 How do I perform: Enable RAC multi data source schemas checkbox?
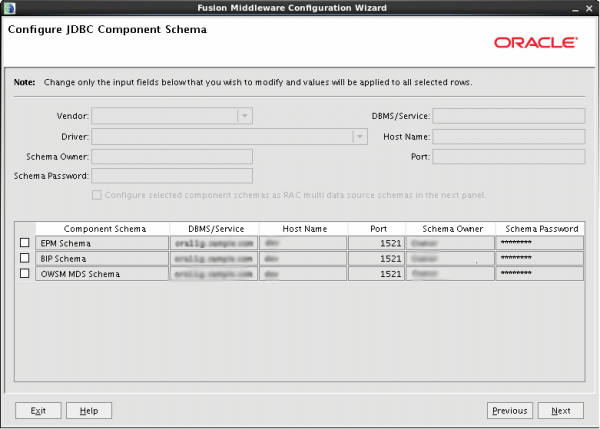point(97,195)
